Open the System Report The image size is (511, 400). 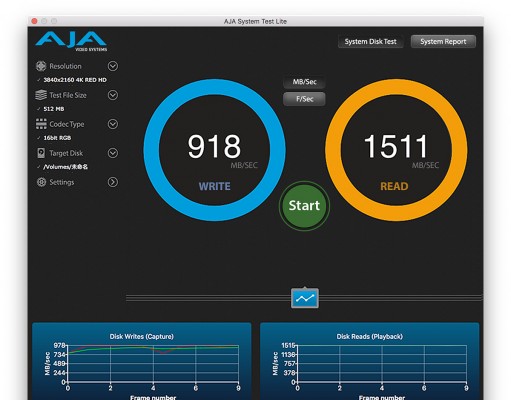click(x=443, y=42)
